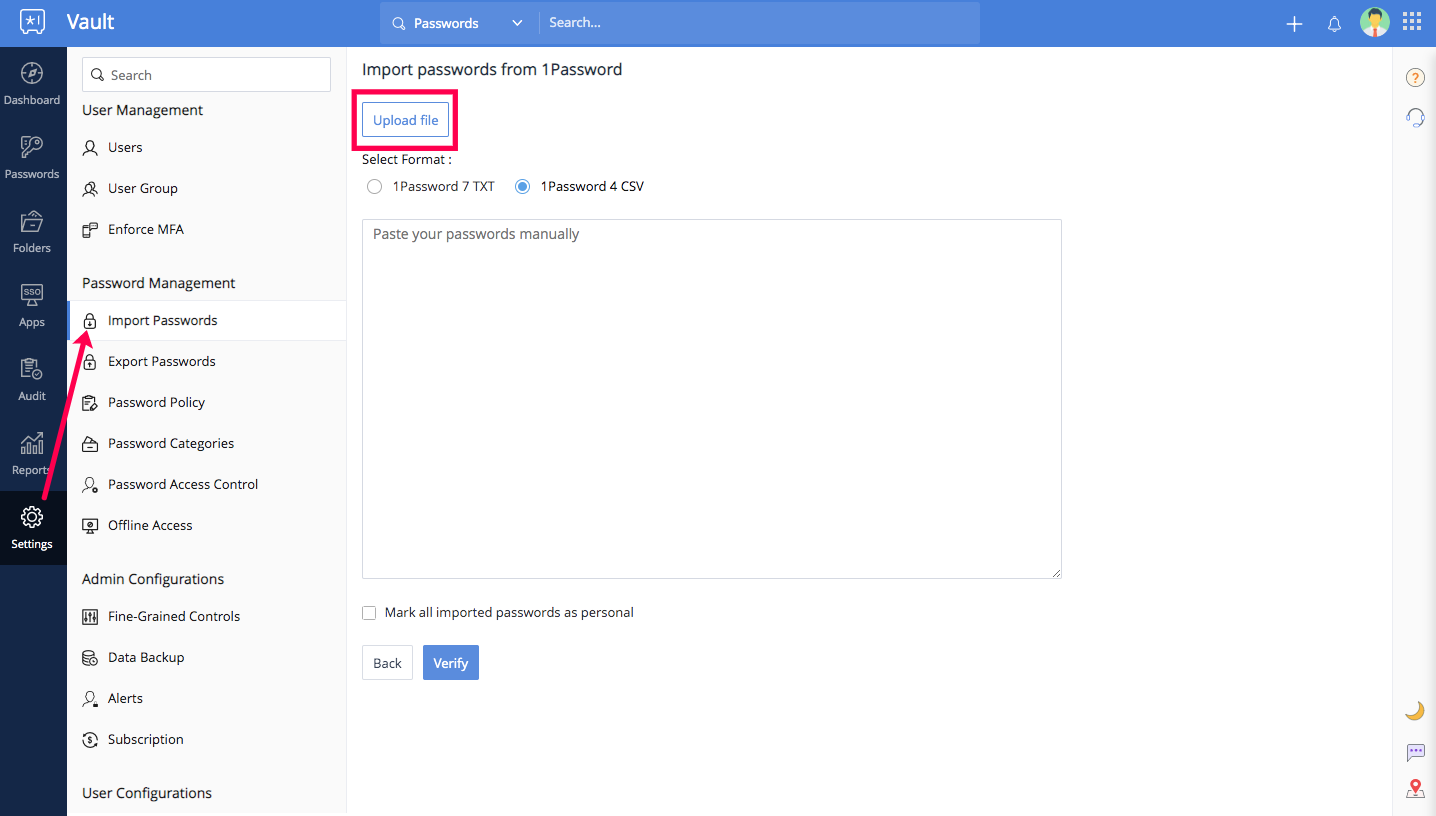
Task: Click the Password Policy icon
Action: point(90,403)
